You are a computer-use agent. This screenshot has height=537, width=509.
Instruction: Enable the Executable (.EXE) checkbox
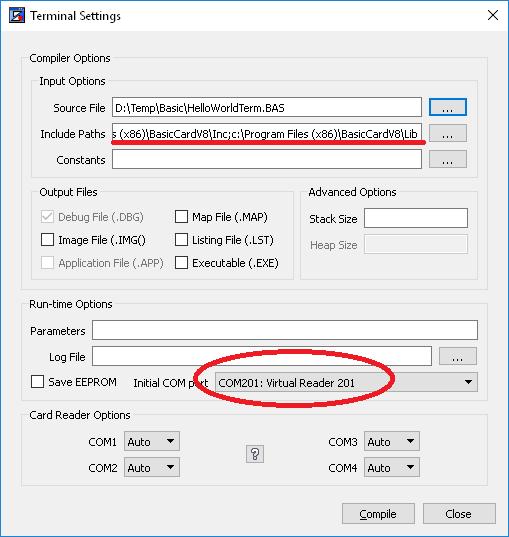(x=181, y=263)
